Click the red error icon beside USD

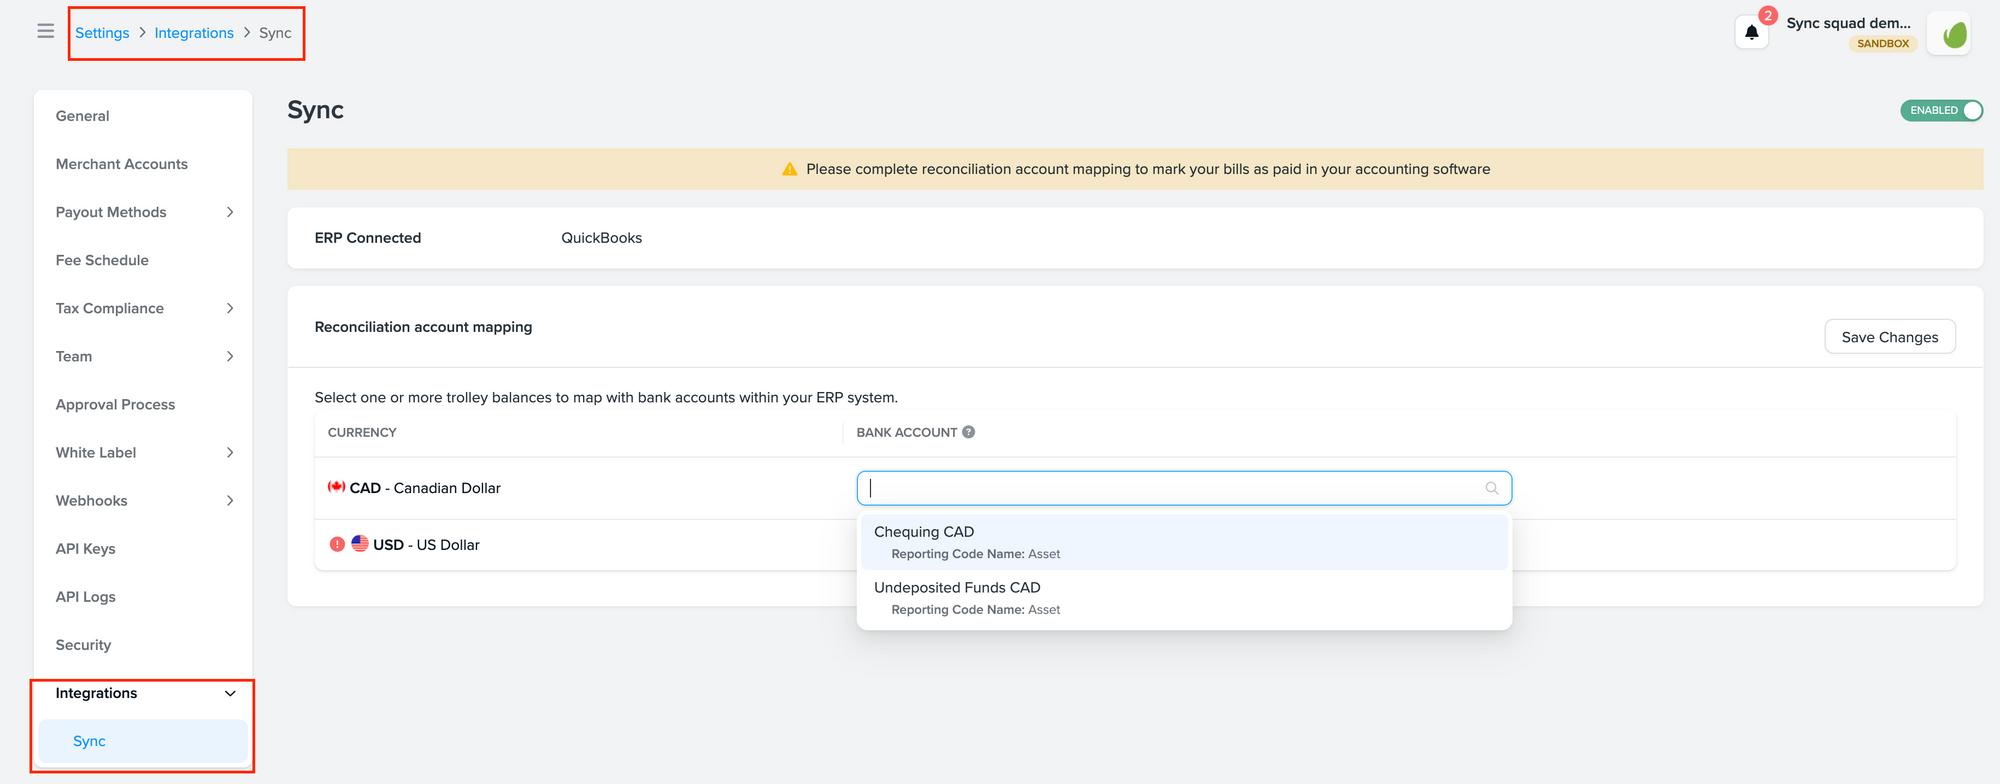tap(337, 545)
